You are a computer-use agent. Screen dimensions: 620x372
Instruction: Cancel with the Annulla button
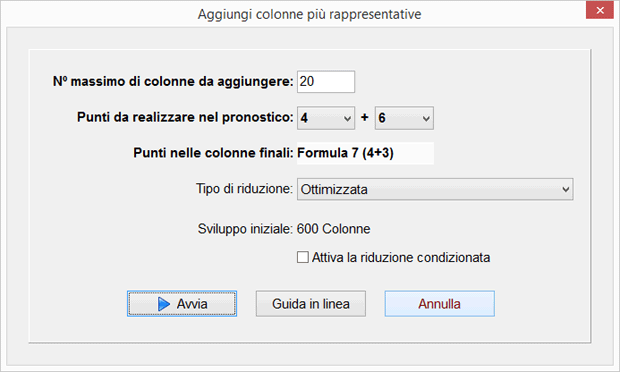440,304
